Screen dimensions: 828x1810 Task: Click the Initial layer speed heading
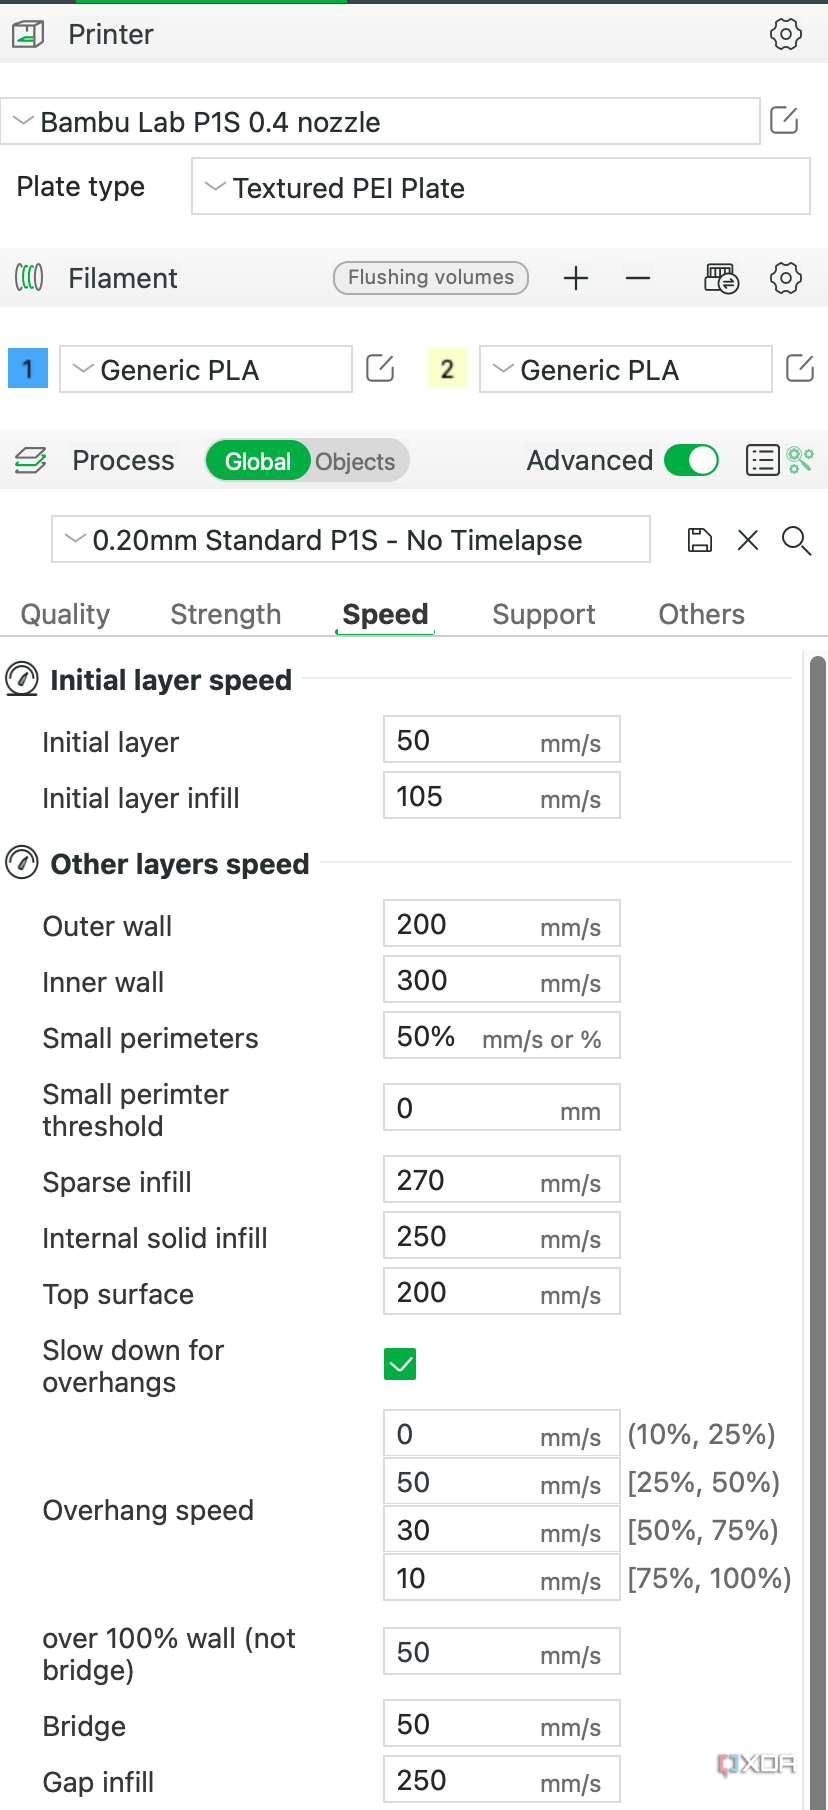[x=171, y=680]
